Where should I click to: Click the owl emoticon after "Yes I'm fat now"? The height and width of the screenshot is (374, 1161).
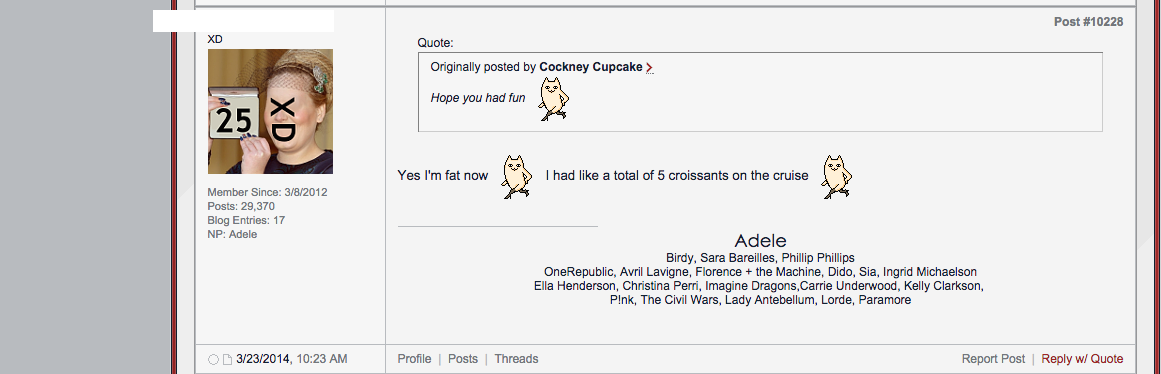517,176
